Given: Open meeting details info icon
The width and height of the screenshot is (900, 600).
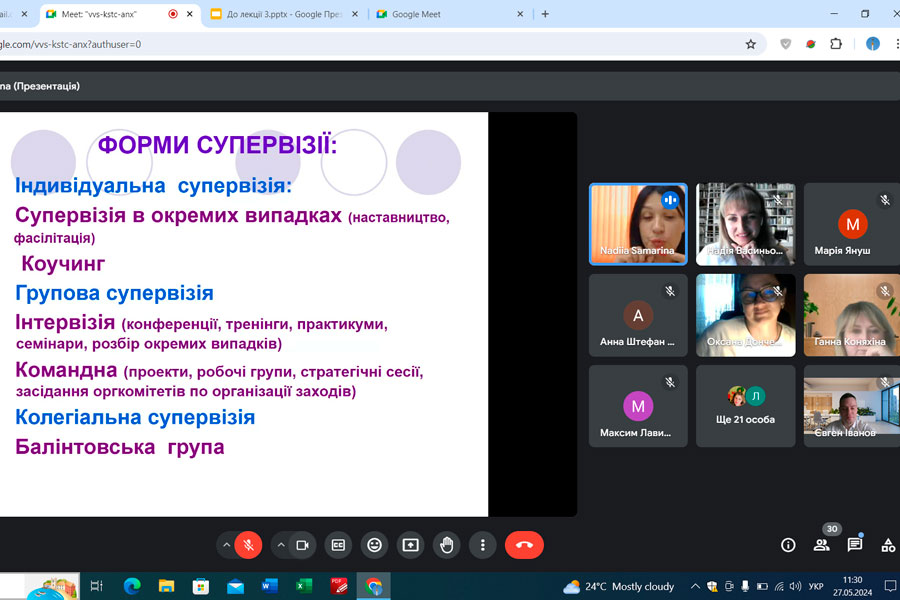Looking at the screenshot, I should coord(788,545).
